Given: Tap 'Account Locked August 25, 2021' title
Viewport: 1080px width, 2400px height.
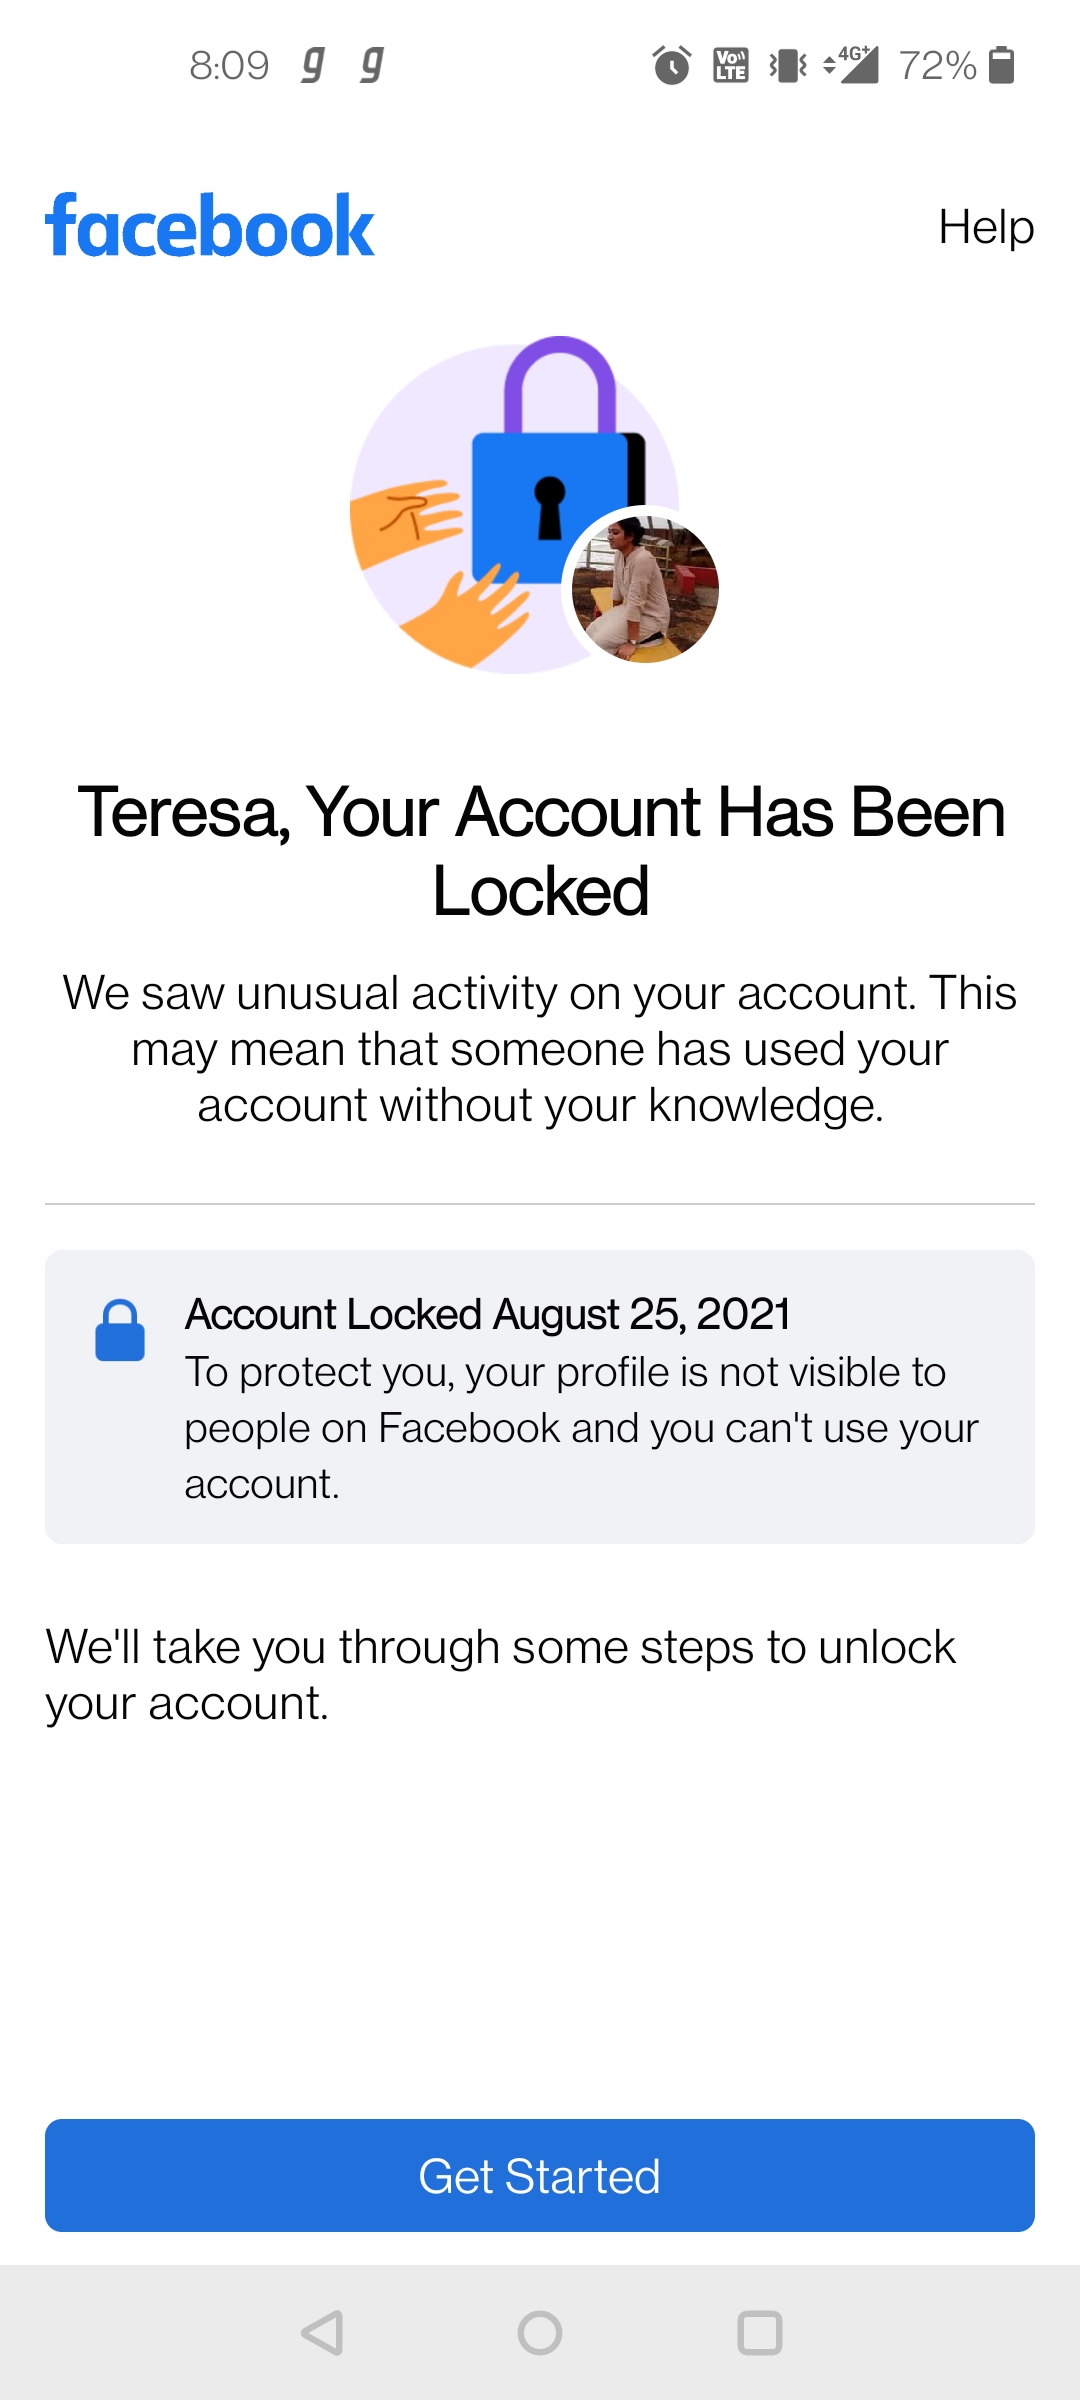Looking at the screenshot, I should 488,1314.
